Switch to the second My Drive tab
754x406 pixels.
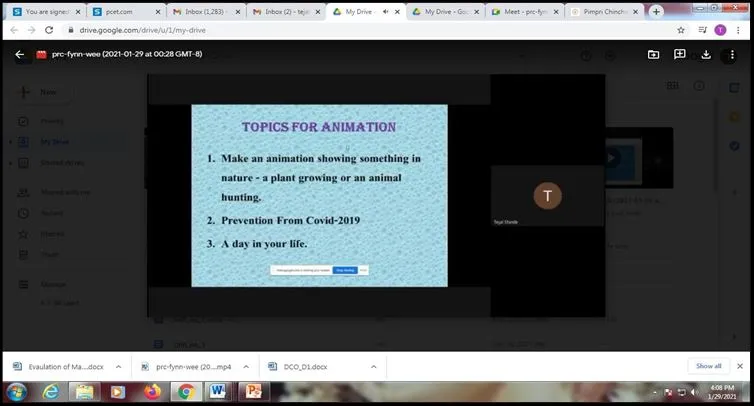tap(445, 12)
